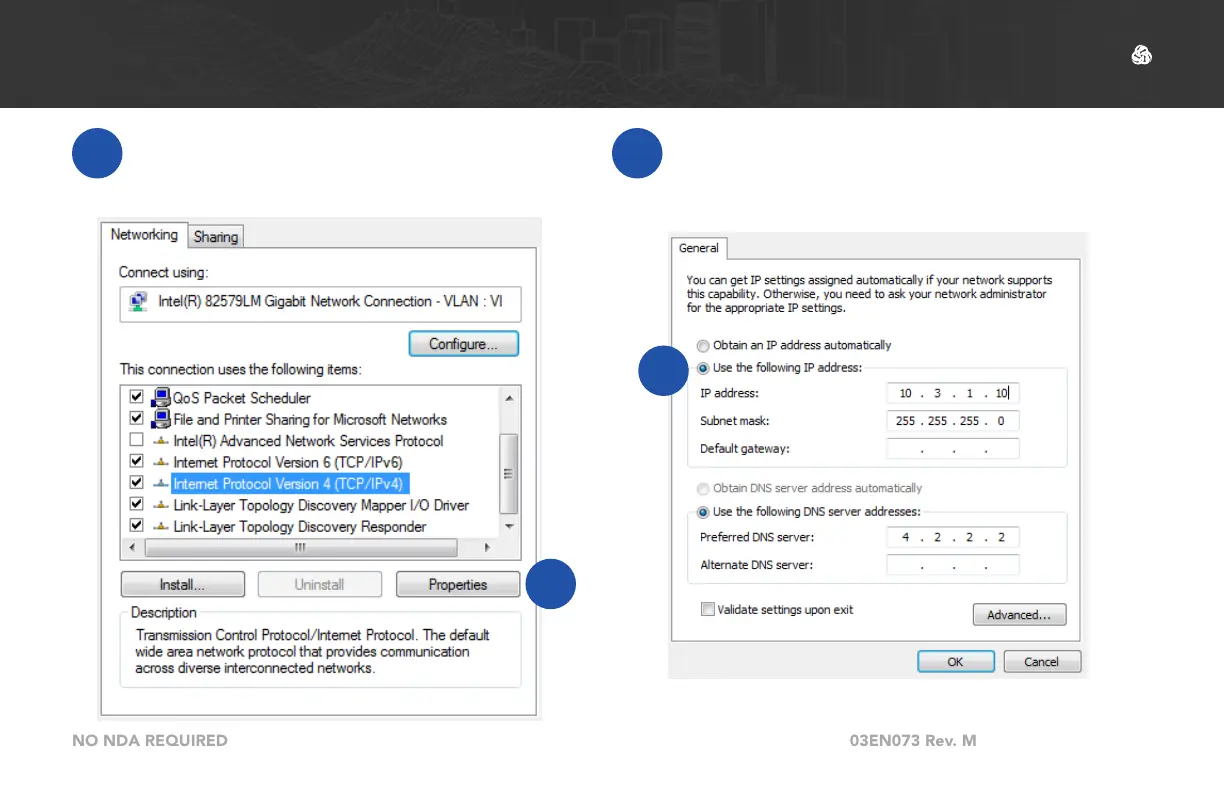Toggle Internet Protocol Version 4 checkbox

click(x=136, y=483)
